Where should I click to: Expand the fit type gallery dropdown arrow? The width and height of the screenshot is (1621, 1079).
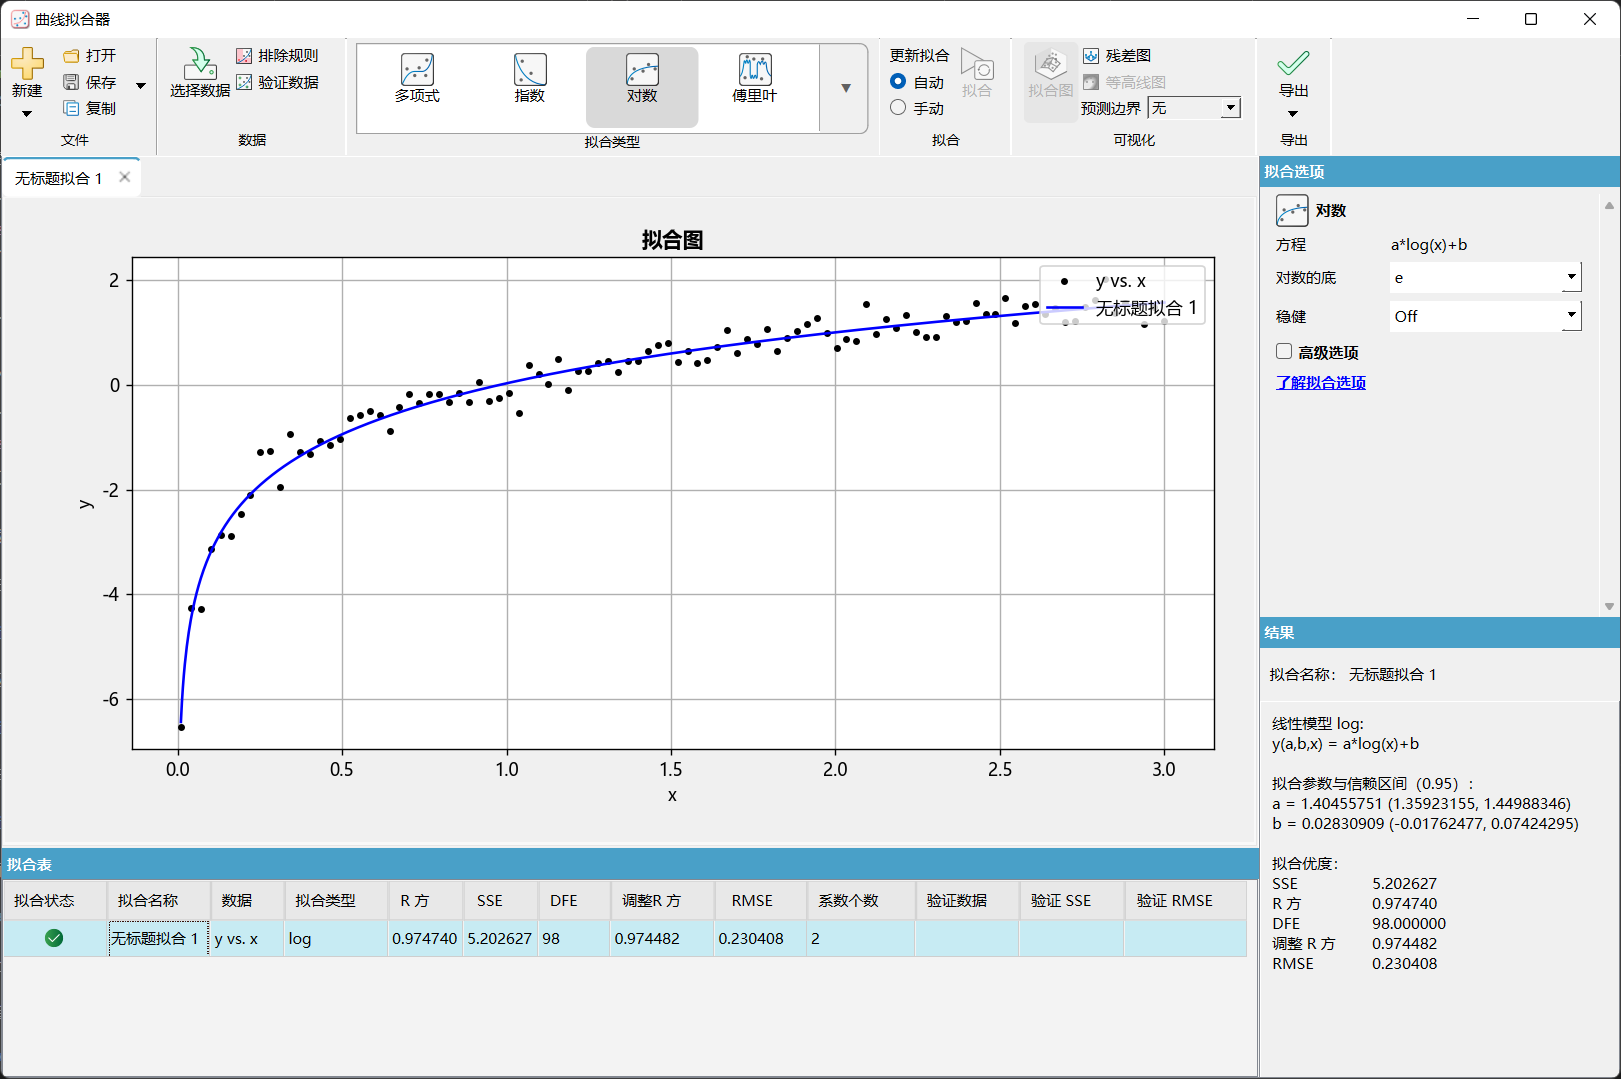[x=846, y=88]
